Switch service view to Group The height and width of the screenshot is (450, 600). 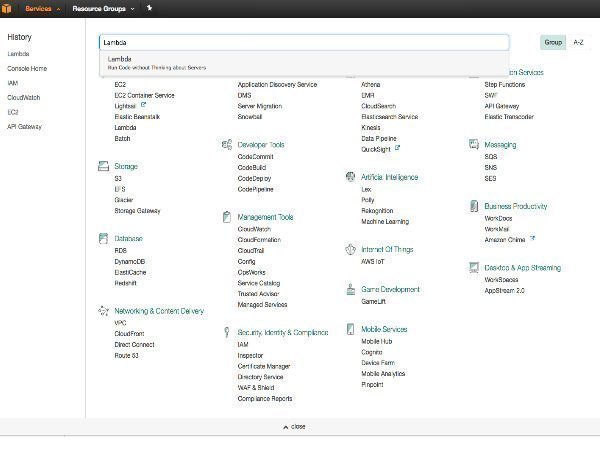click(553, 43)
